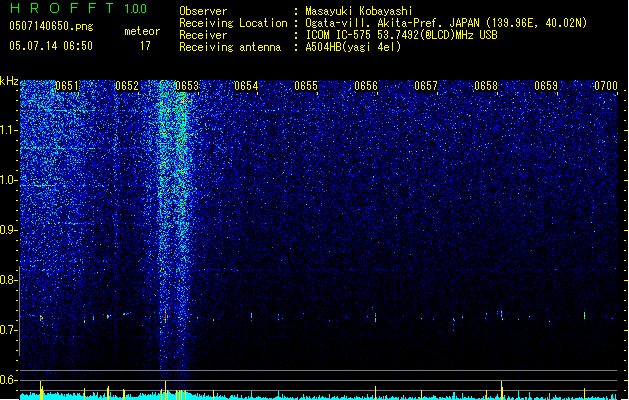Click the meteor count value 17
The height and width of the screenshot is (400, 629).
(145, 46)
